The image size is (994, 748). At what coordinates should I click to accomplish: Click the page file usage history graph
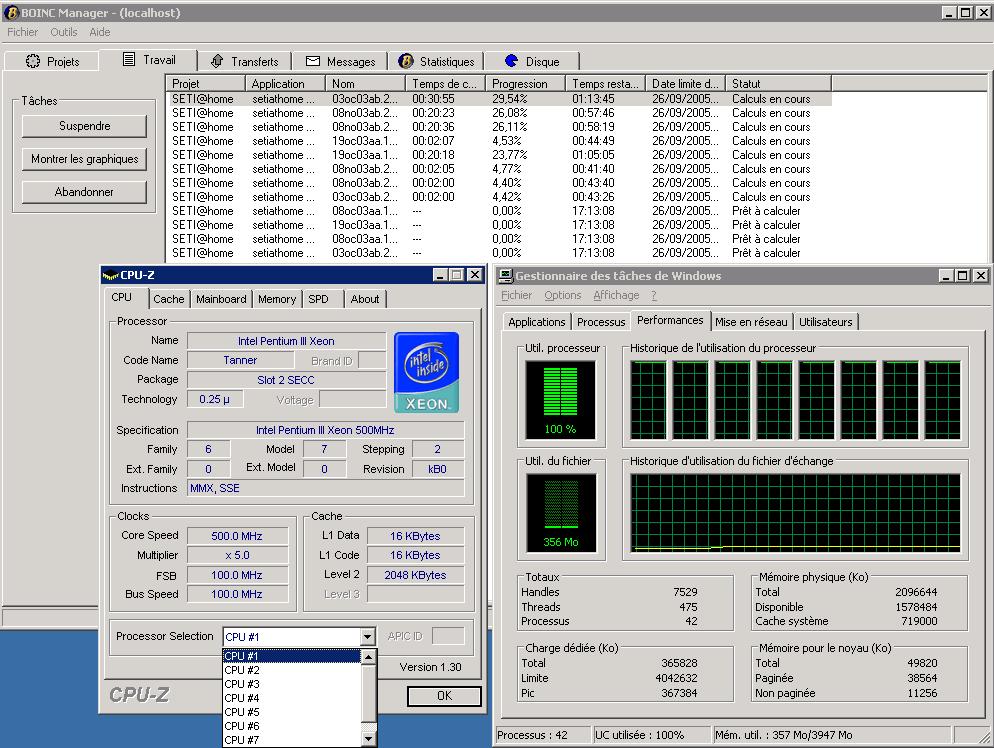pos(795,513)
